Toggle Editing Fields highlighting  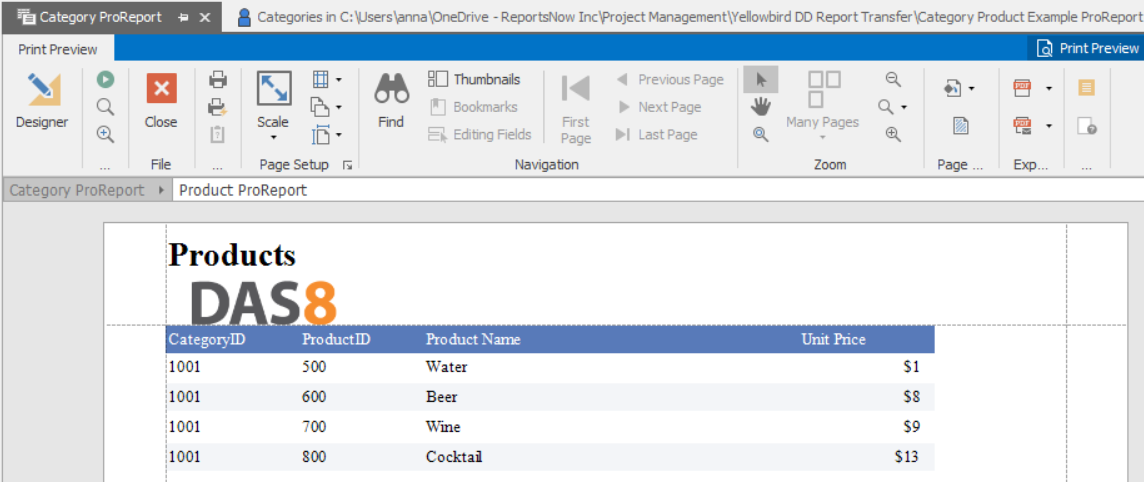tap(479, 134)
